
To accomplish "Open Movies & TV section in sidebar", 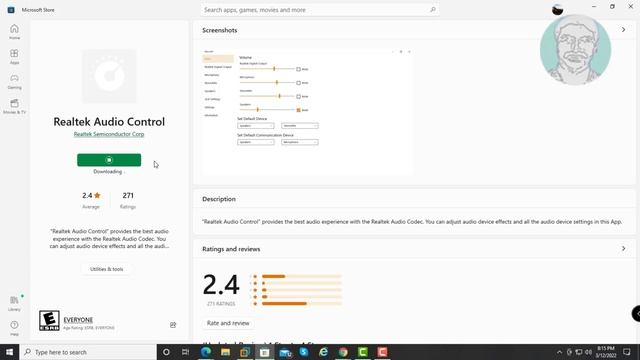I will coord(14,107).
